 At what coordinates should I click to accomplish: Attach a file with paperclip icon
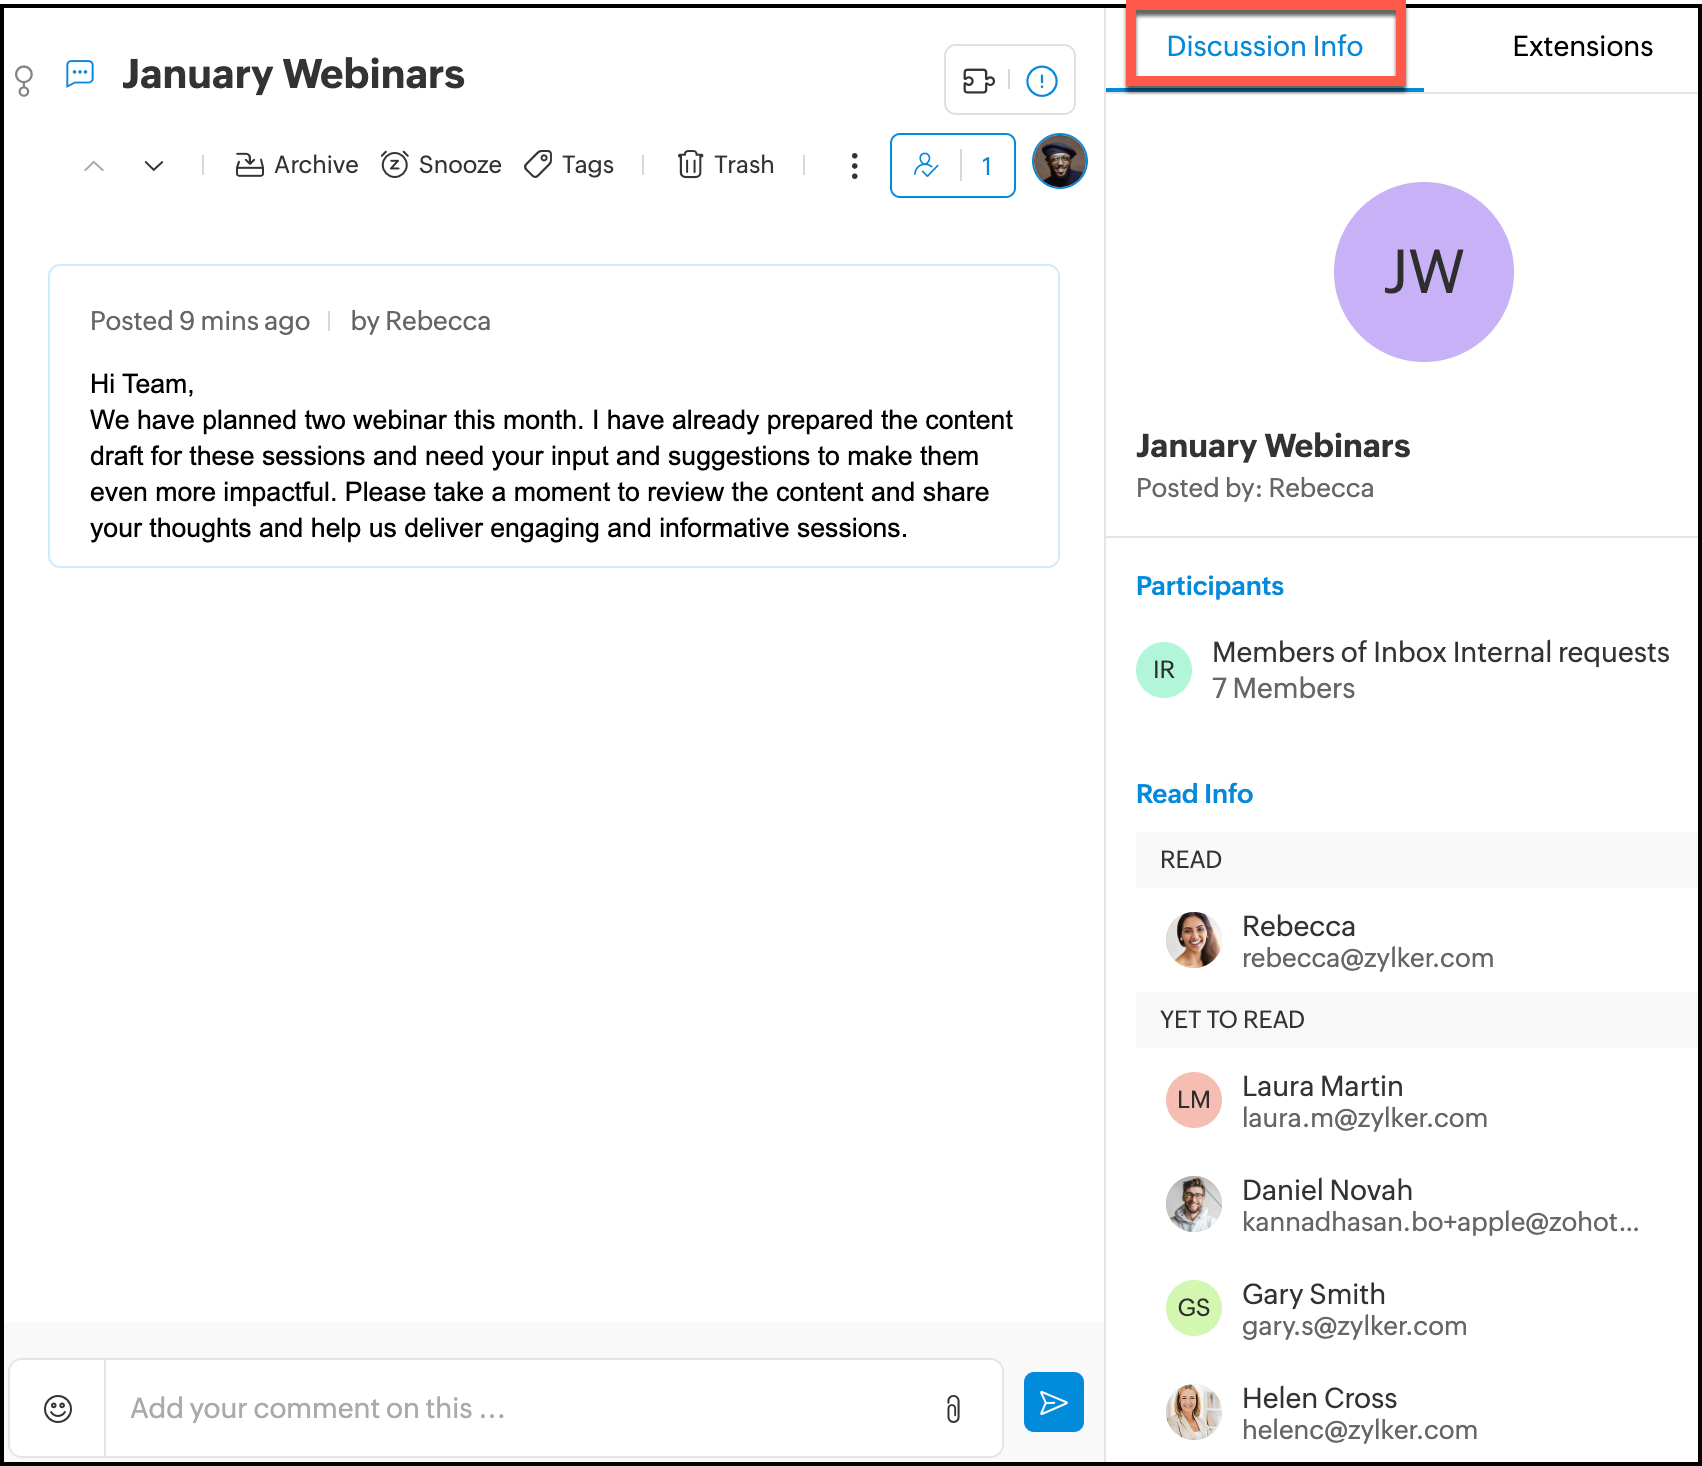pos(953,1409)
